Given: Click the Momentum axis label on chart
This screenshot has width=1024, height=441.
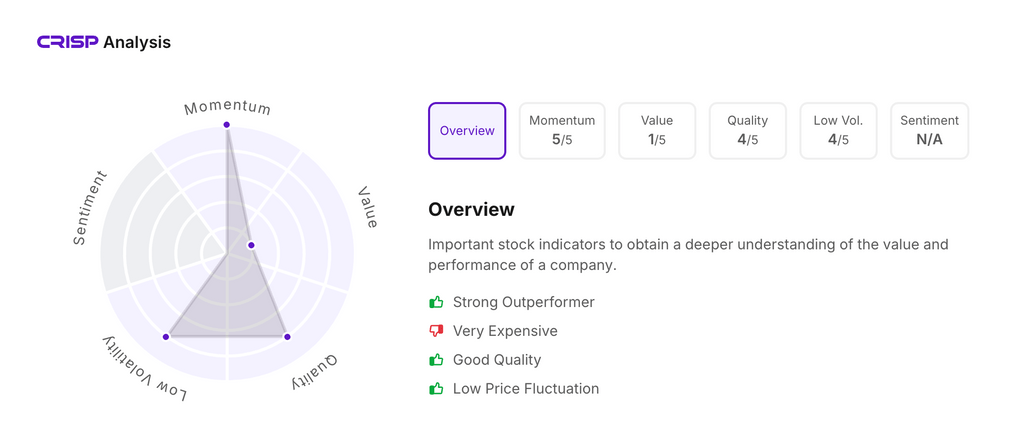Looking at the screenshot, I should (227, 107).
